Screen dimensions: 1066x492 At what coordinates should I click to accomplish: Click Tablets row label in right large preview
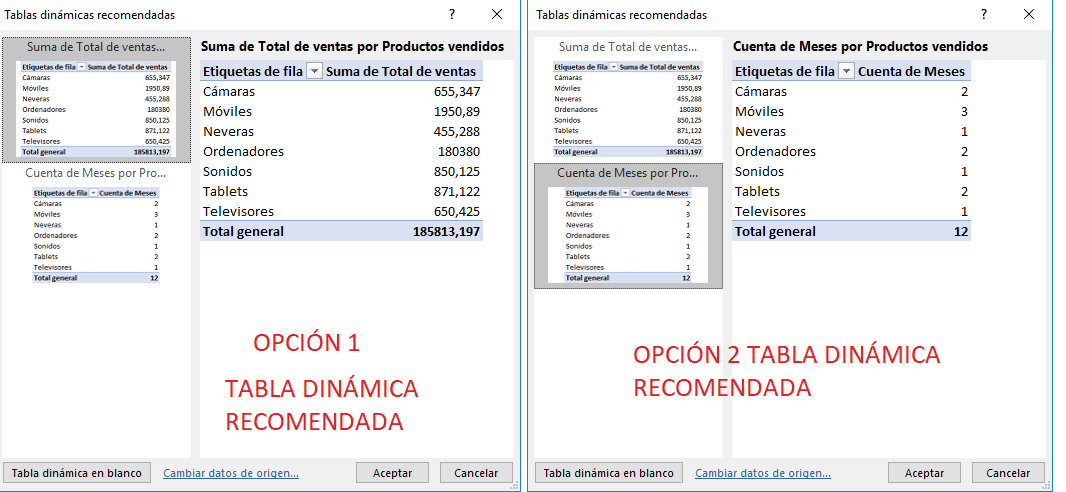coord(757,192)
